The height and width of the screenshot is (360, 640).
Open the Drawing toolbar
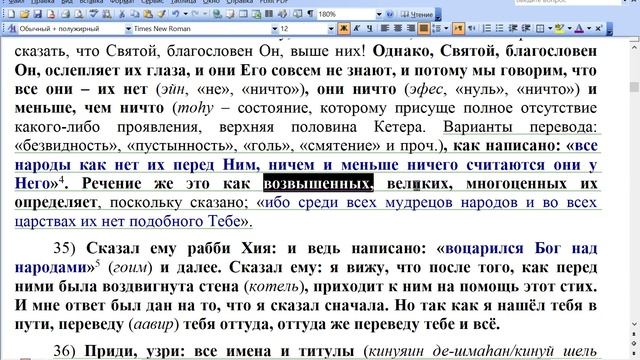click(282, 14)
